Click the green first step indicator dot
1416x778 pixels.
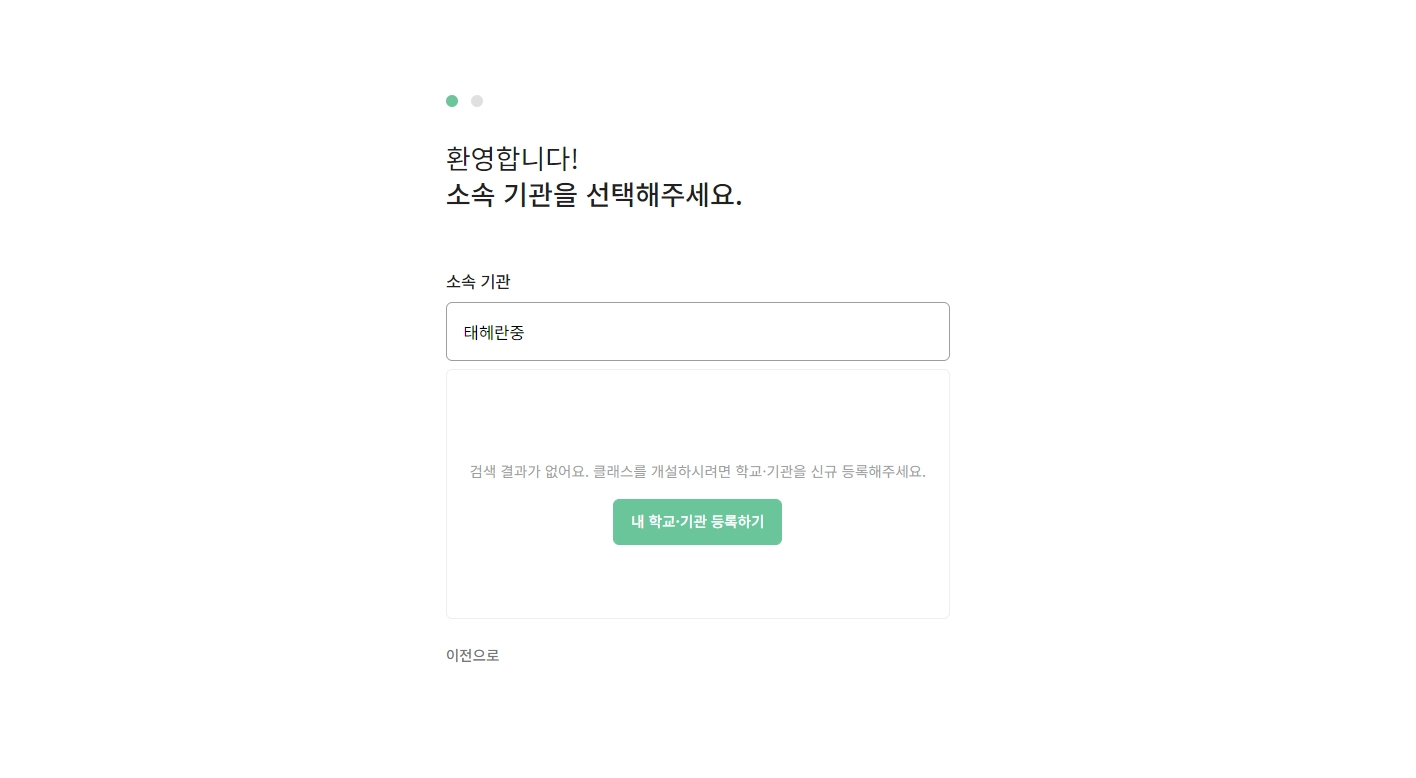452,101
